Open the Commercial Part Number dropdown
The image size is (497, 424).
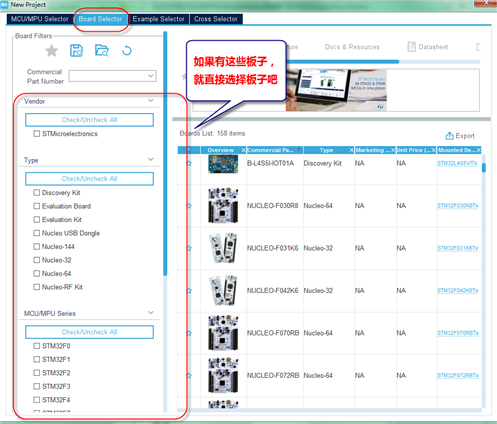click(112, 76)
